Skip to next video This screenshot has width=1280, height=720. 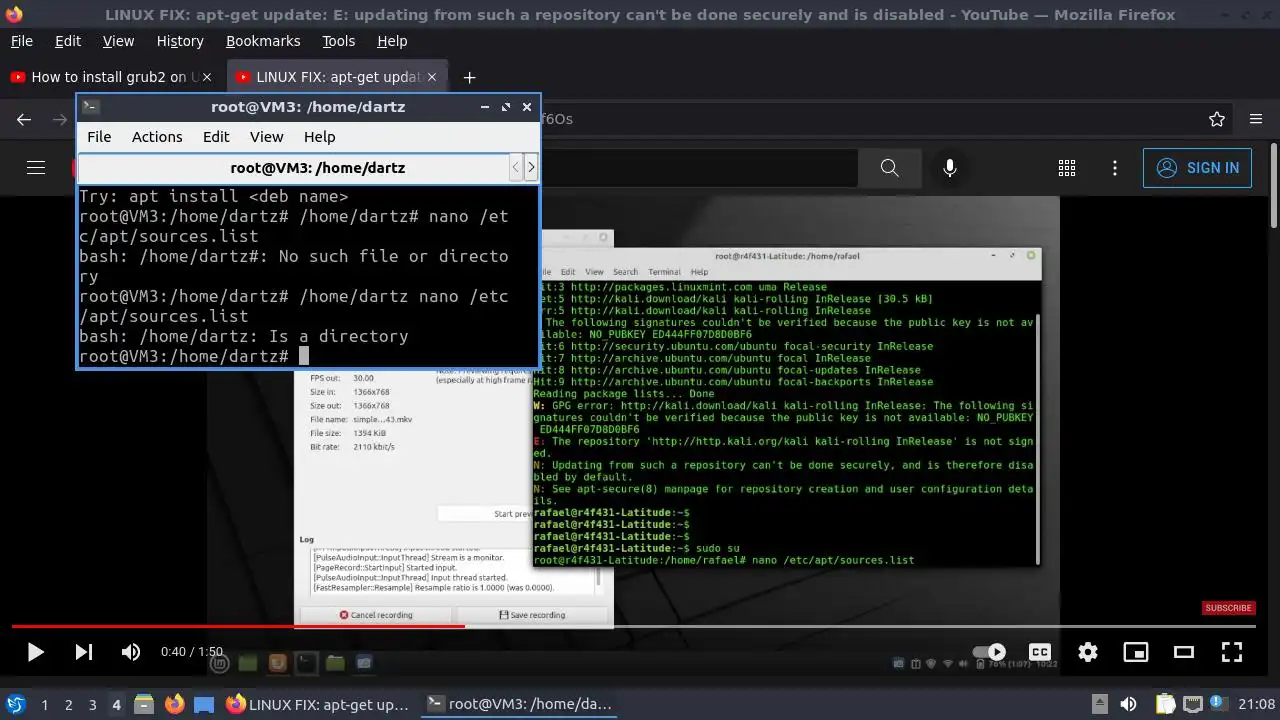pyautogui.click(x=84, y=652)
